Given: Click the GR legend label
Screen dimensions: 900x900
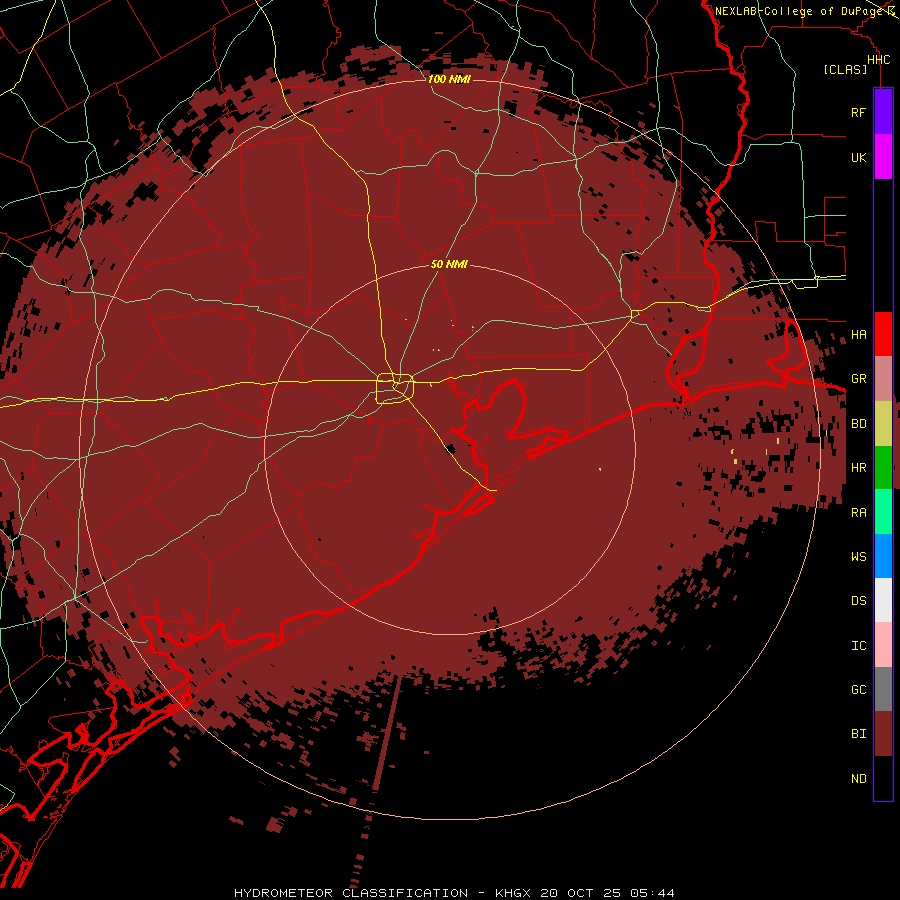Looking at the screenshot, I should coord(858,379).
